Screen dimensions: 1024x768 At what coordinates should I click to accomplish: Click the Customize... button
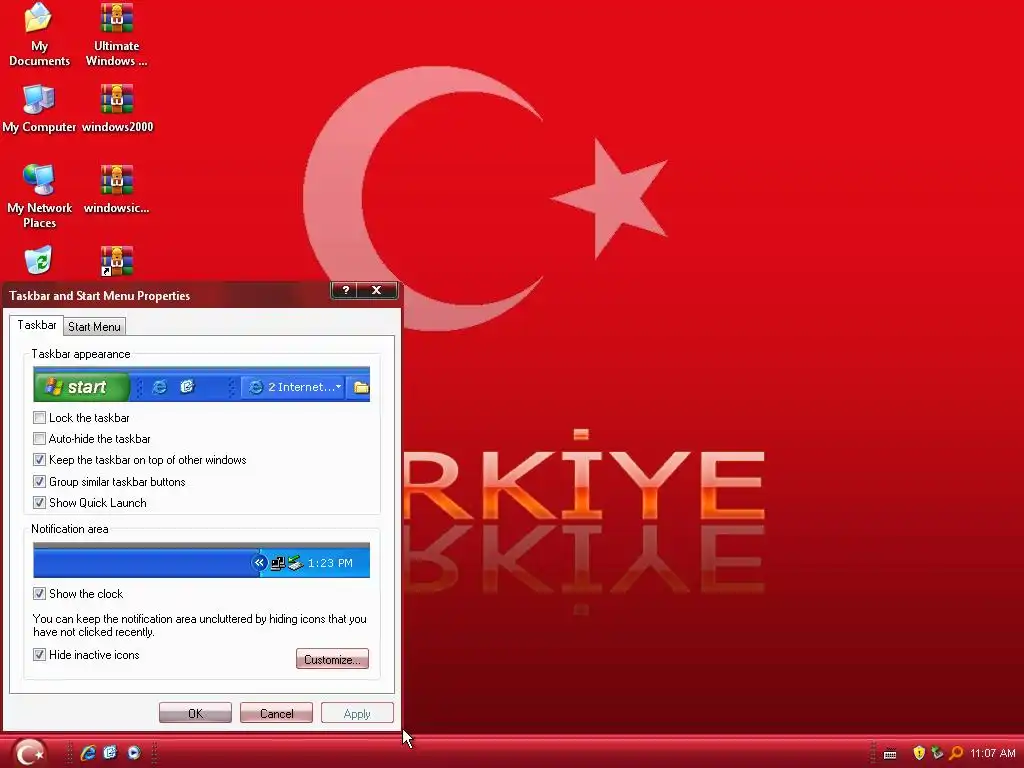coord(332,659)
